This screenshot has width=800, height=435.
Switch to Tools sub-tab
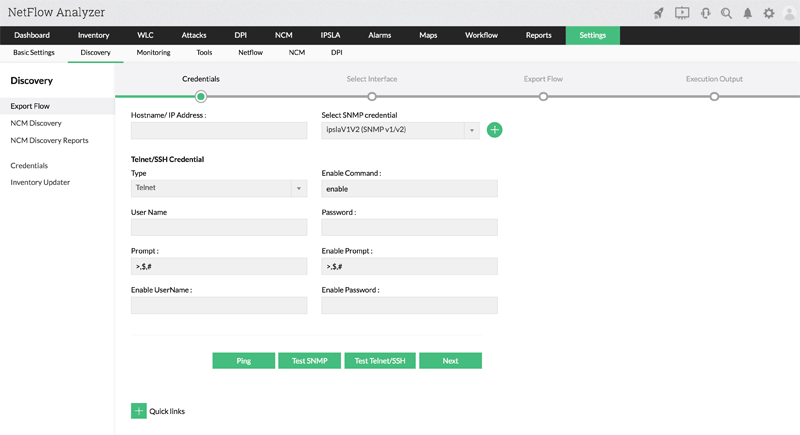coord(204,53)
